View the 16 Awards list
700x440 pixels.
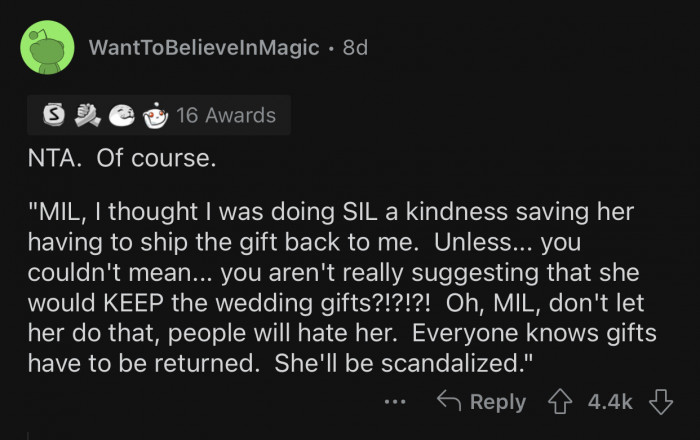pos(225,115)
